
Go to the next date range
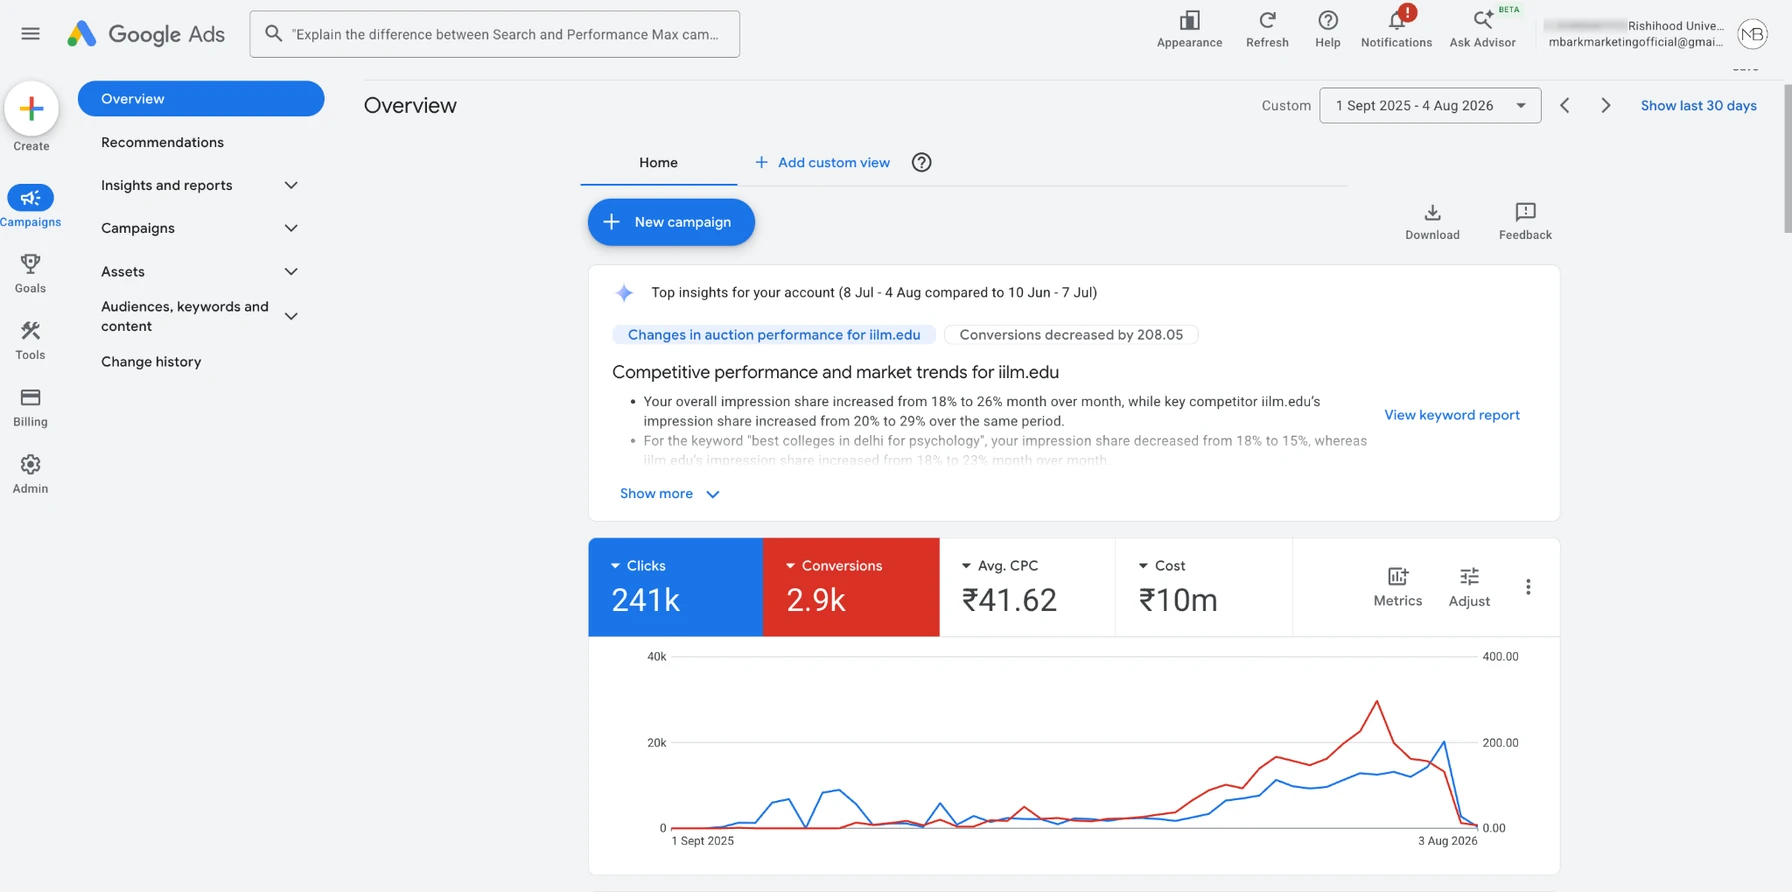click(x=1605, y=105)
